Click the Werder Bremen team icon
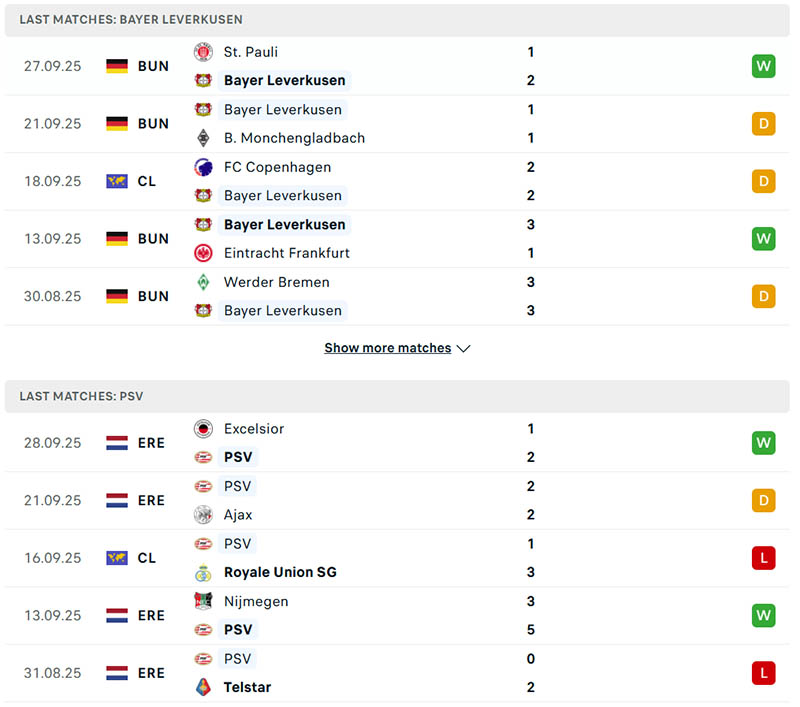The image size is (800, 707). click(203, 282)
